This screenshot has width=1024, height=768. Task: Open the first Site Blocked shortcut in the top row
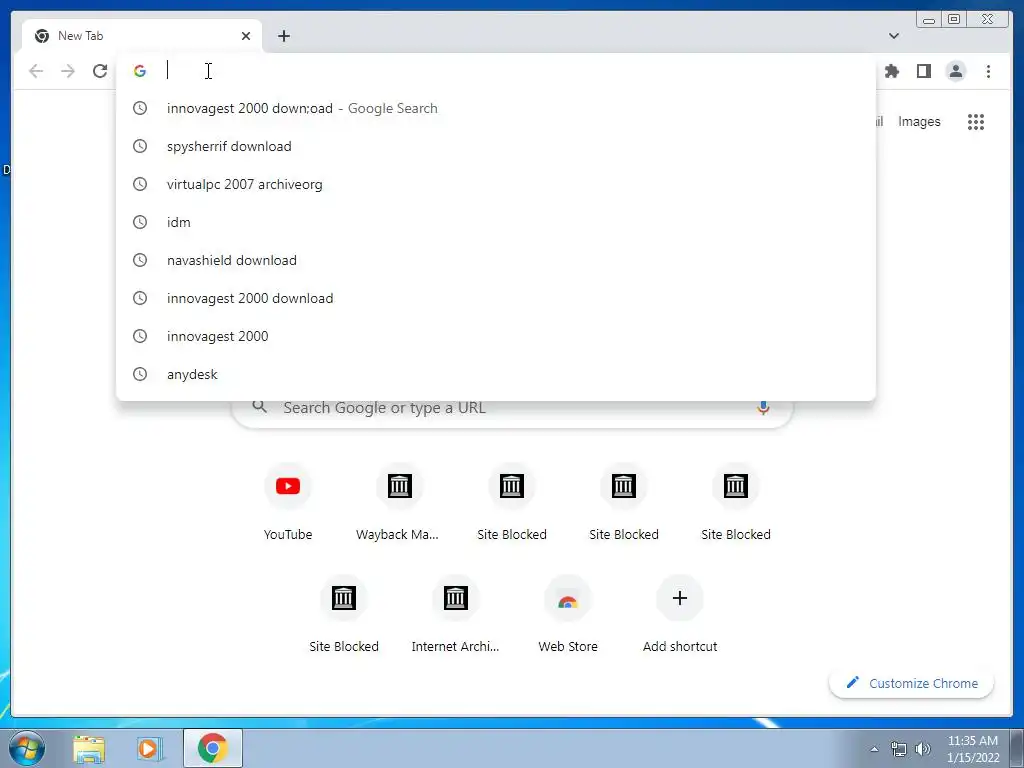pos(511,501)
